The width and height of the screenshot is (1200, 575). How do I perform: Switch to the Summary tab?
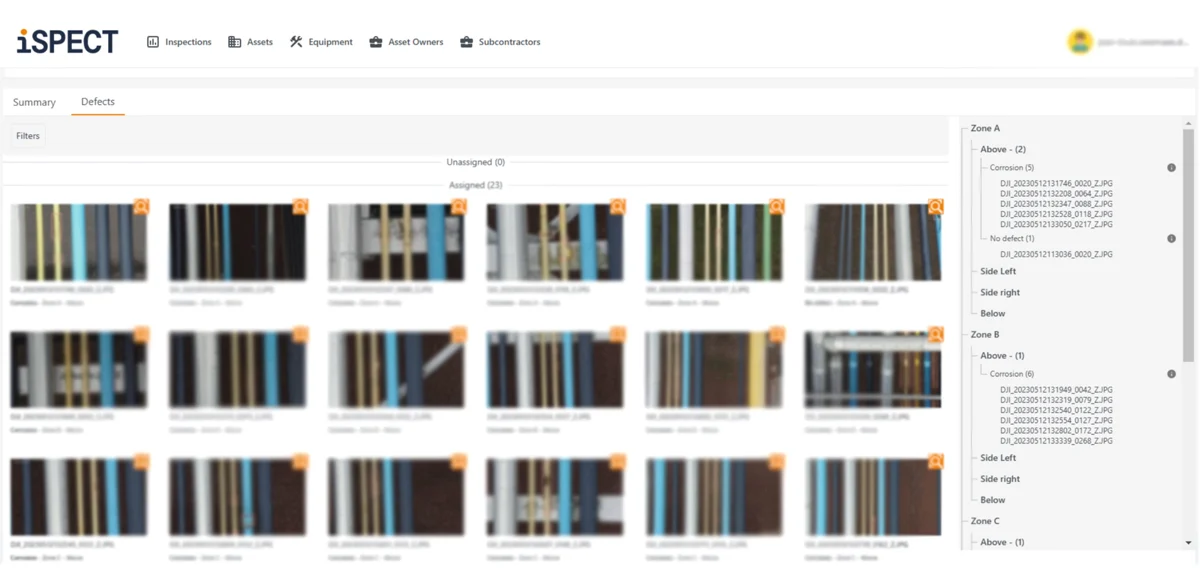[34, 102]
